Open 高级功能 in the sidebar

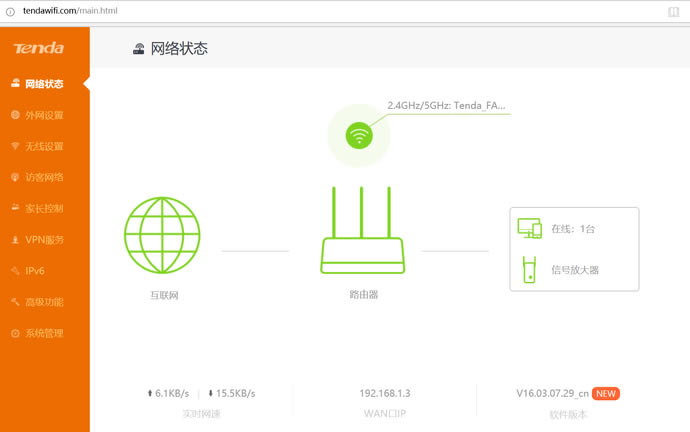click(44, 302)
